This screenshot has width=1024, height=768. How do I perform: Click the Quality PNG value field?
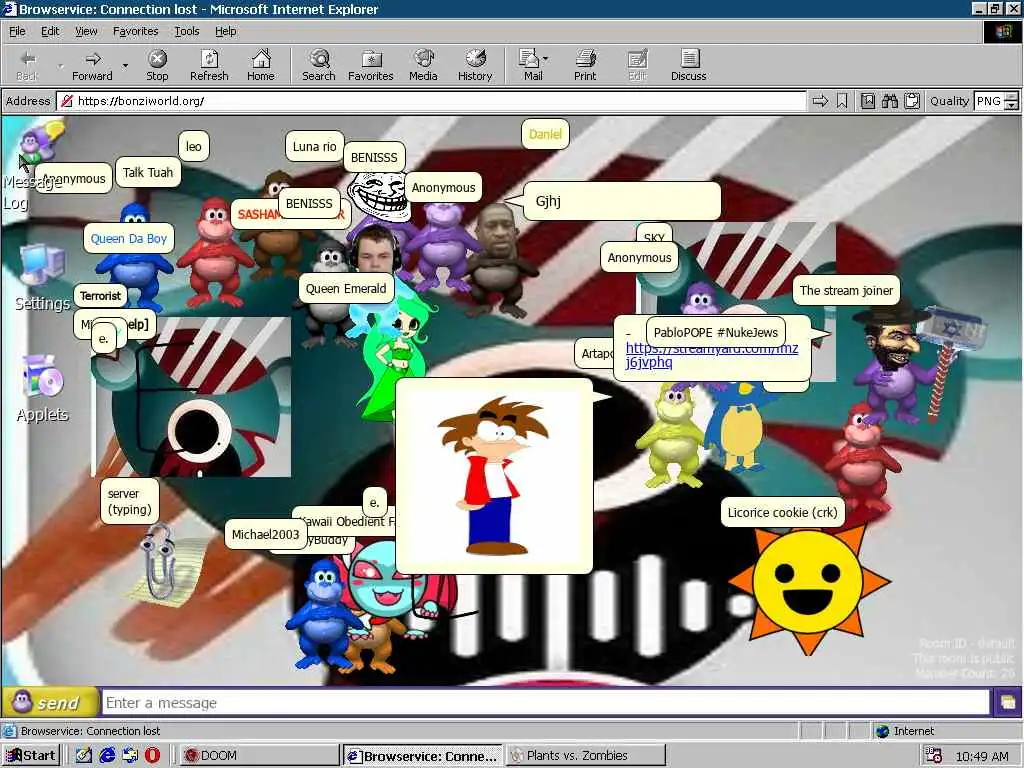pos(989,101)
